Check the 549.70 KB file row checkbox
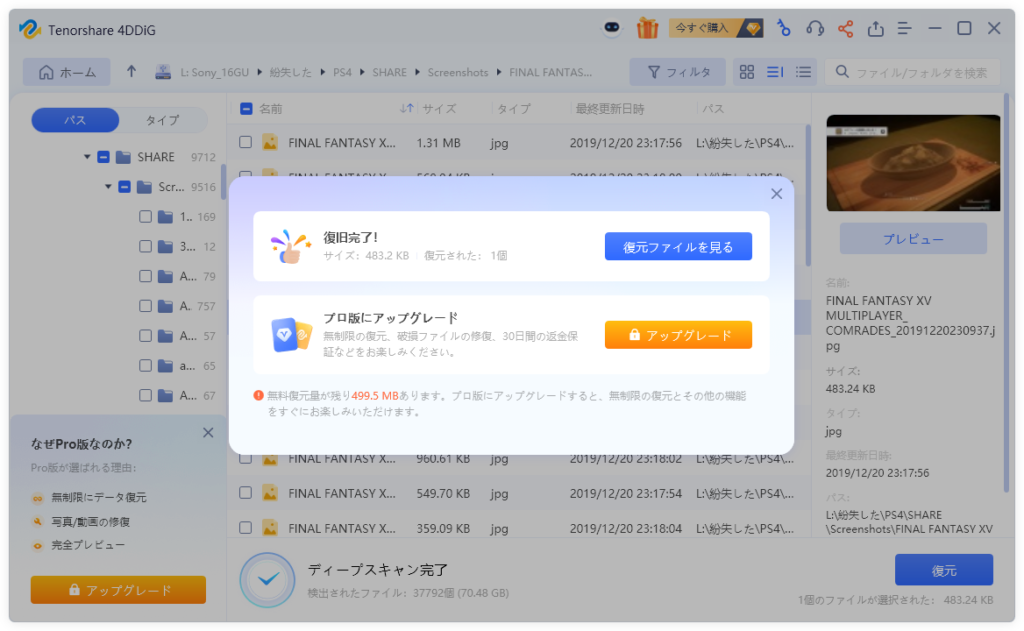The image size is (1024, 631). tap(246, 493)
